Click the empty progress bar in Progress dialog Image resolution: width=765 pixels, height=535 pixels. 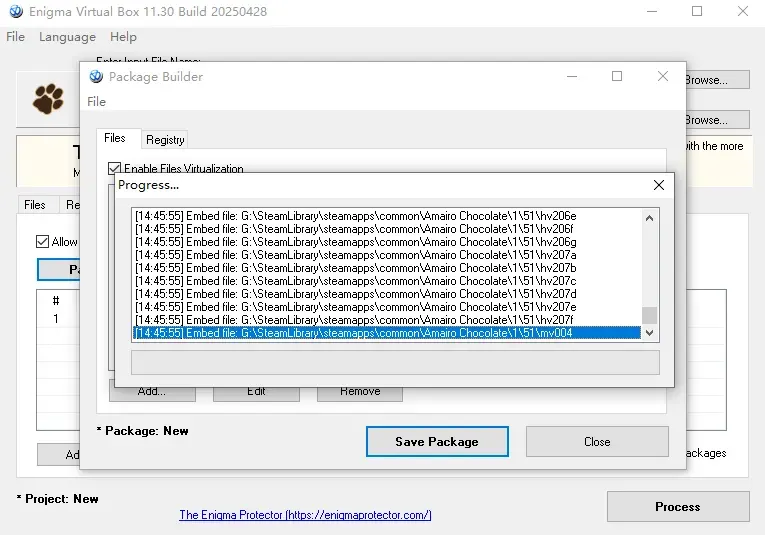coord(395,362)
